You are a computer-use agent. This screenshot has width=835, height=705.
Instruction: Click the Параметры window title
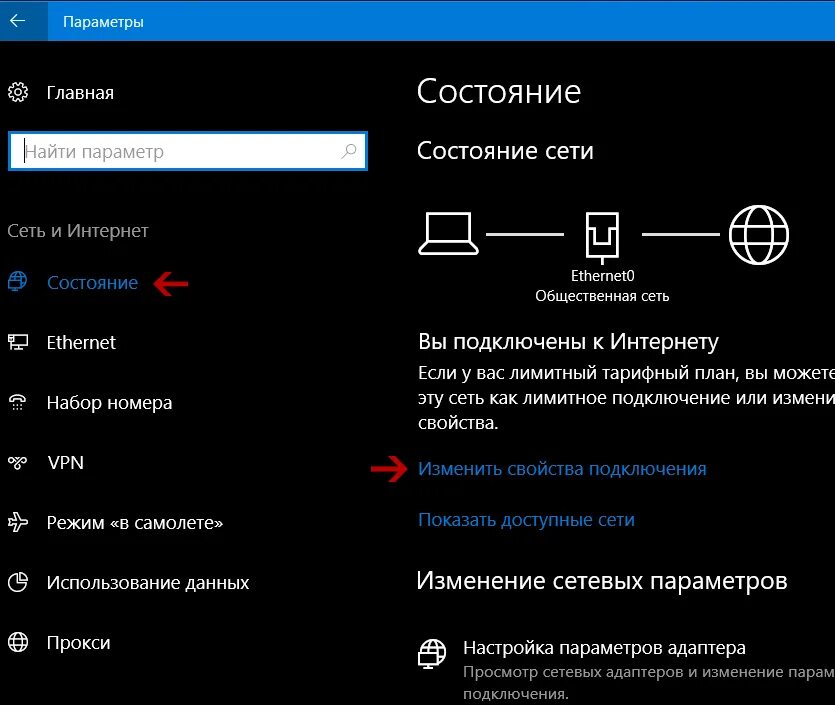point(103,22)
